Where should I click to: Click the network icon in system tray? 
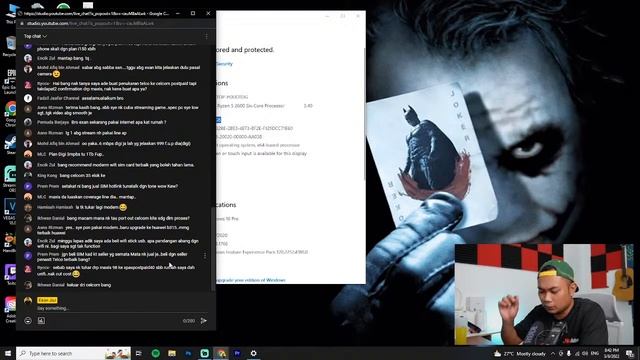click(577, 353)
